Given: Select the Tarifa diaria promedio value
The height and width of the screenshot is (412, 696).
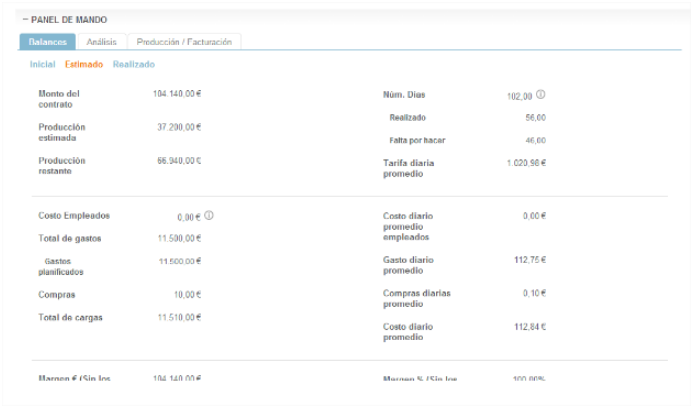Looking at the screenshot, I should click(526, 163).
